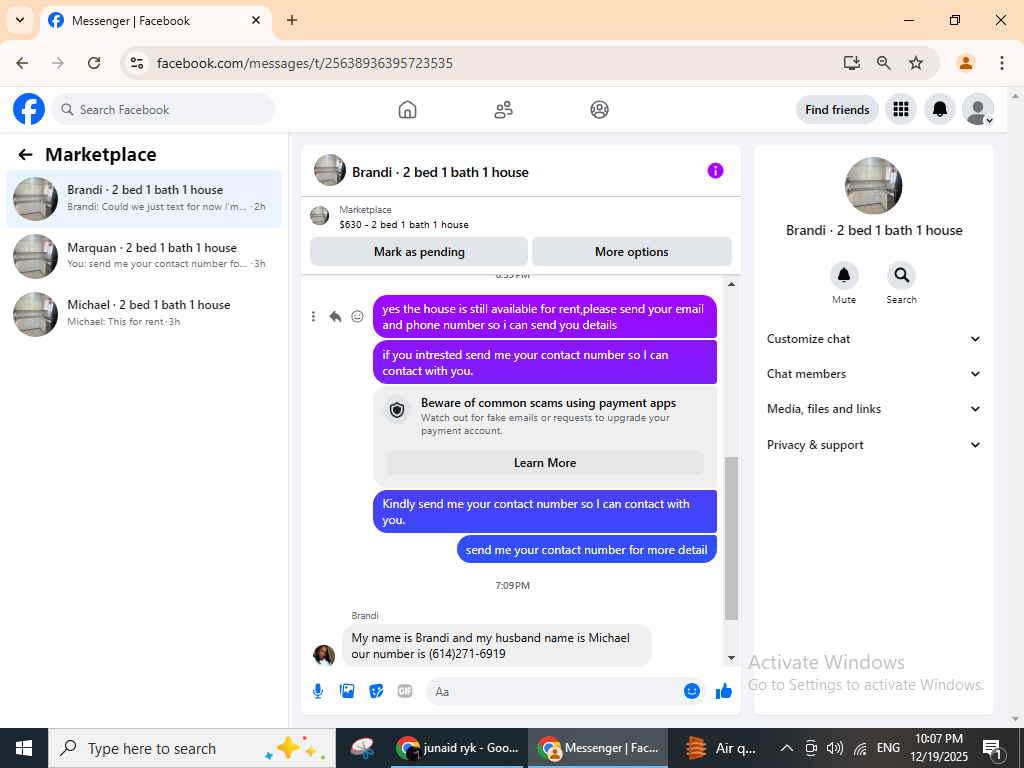Screen dimensions: 1024x768
Task: Expand Media, files and links section
Action: pos(873,409)
